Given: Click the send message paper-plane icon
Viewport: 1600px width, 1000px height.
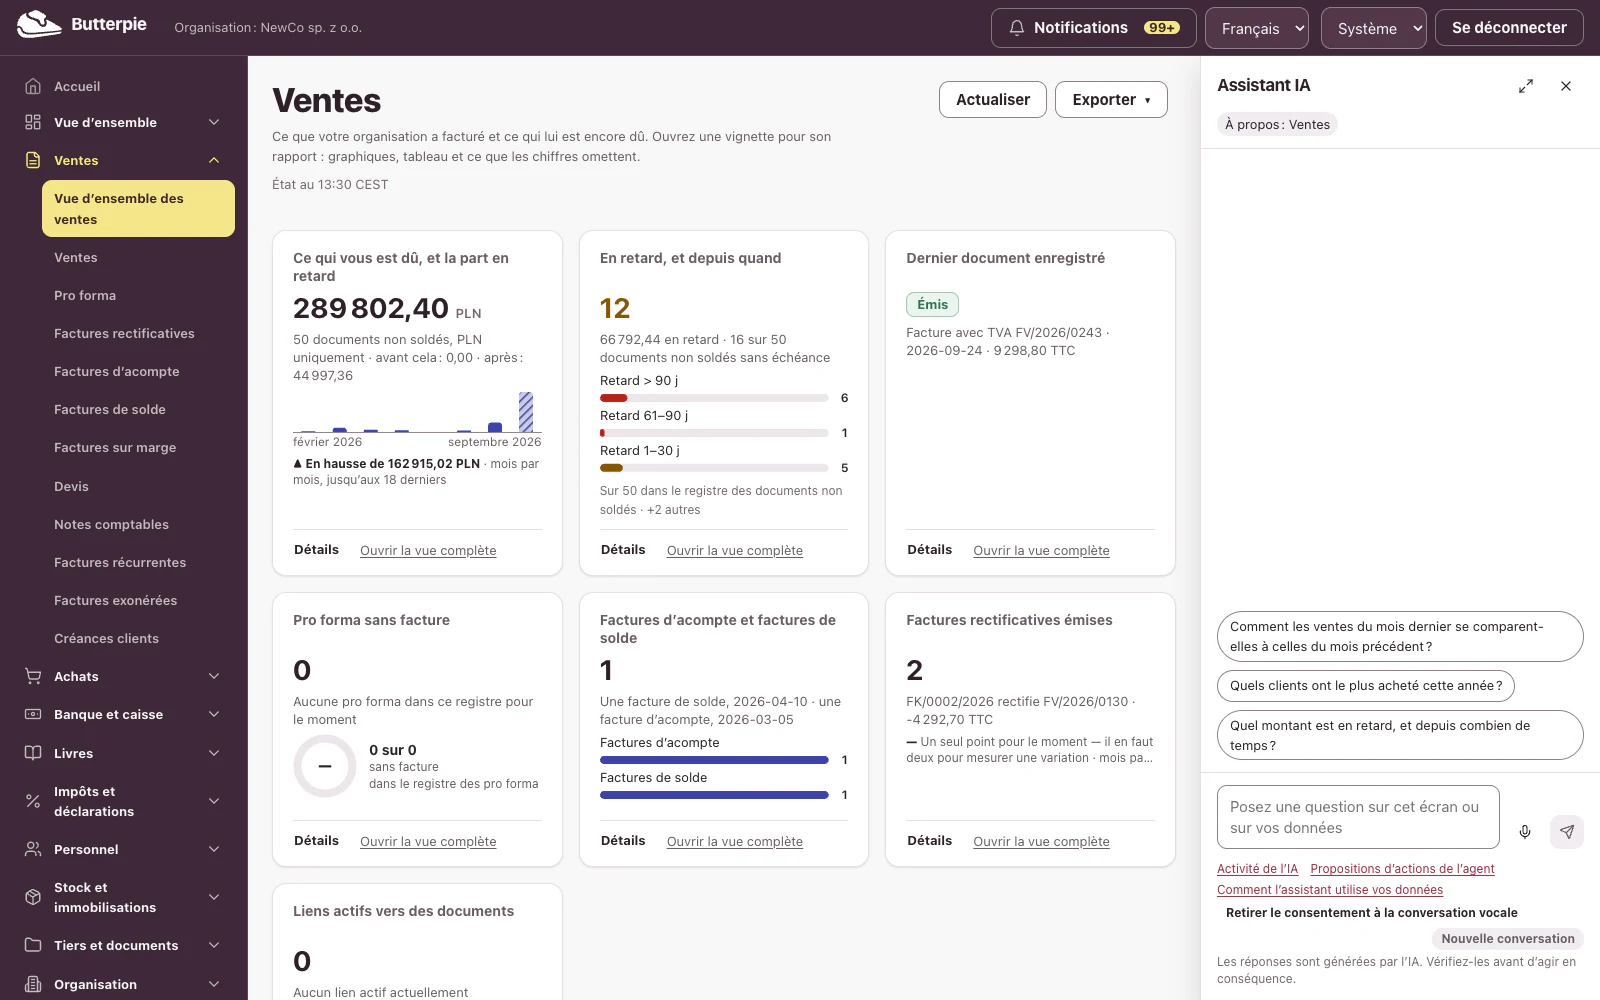Looking at the screenshot, I should coord(1567,832).
